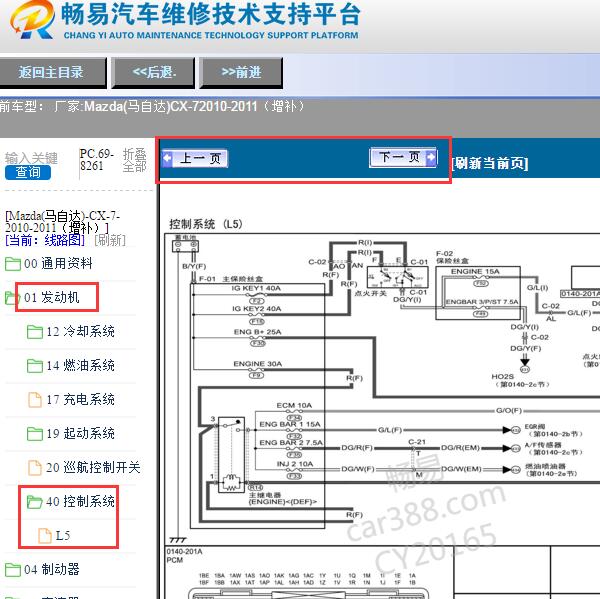Viewport: 600px width, 599px height.
Task: Click left arrow icon on 上一页 button
Action: [167, 158]
